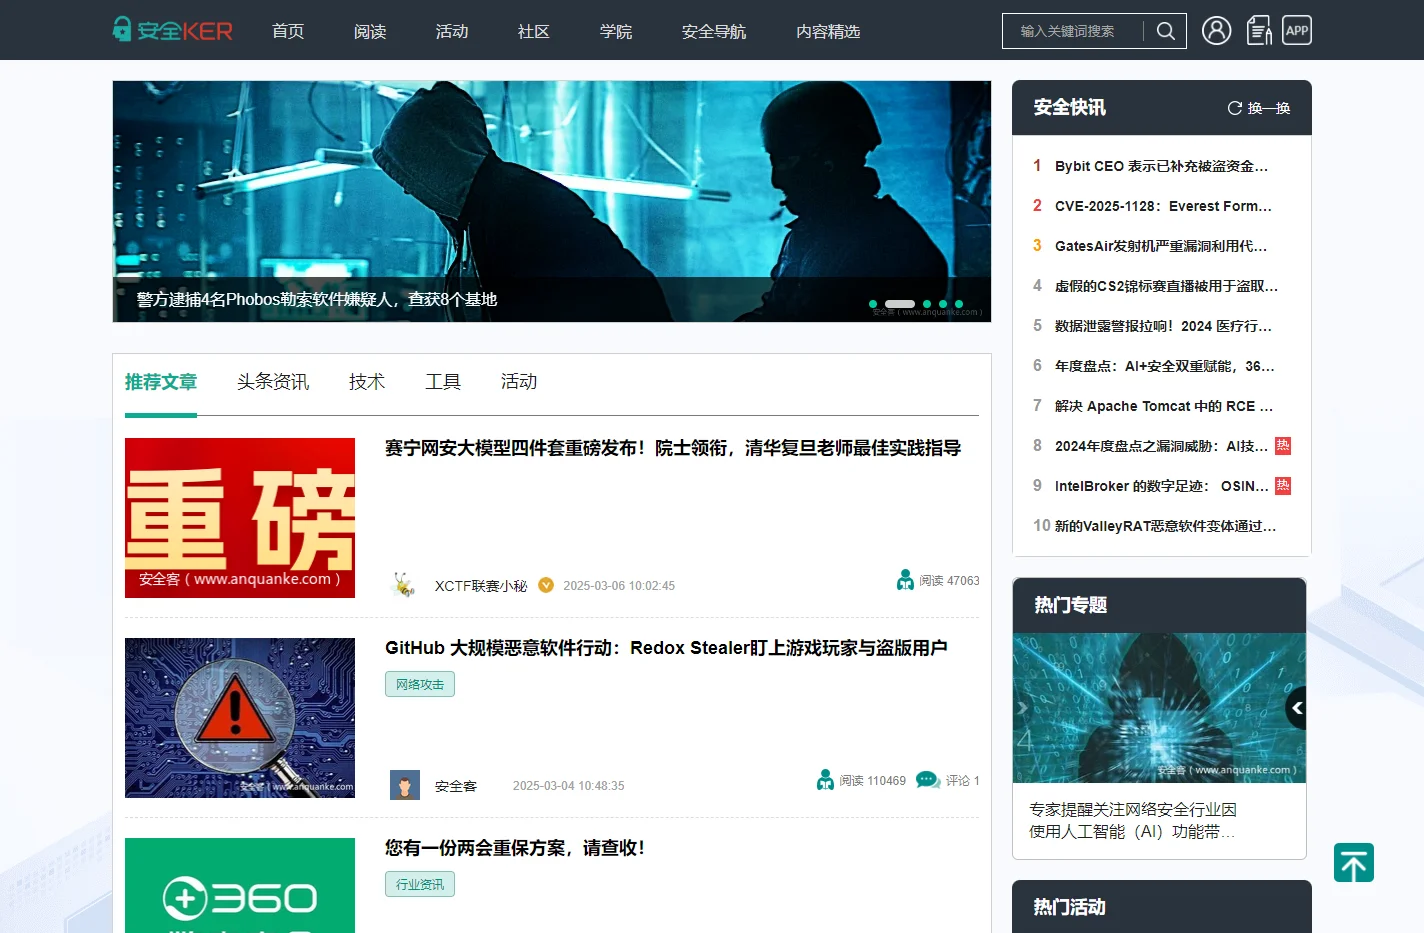Switch to 技术 tab

(x=367, y=382)
